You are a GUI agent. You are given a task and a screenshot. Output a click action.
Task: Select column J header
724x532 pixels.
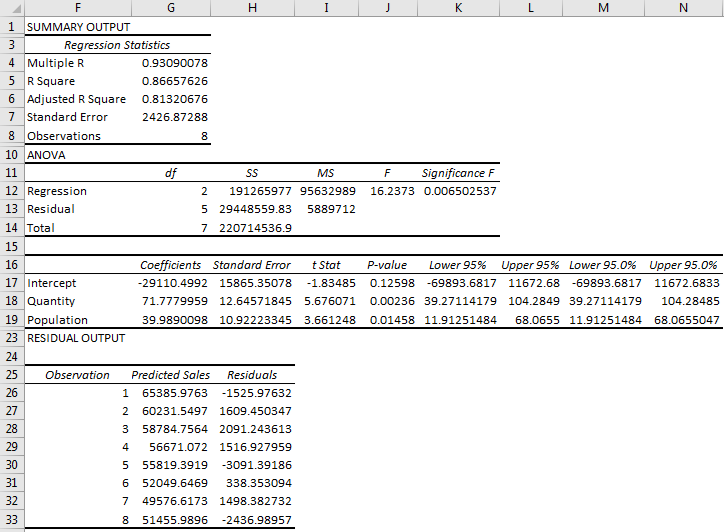pos(388,8)
